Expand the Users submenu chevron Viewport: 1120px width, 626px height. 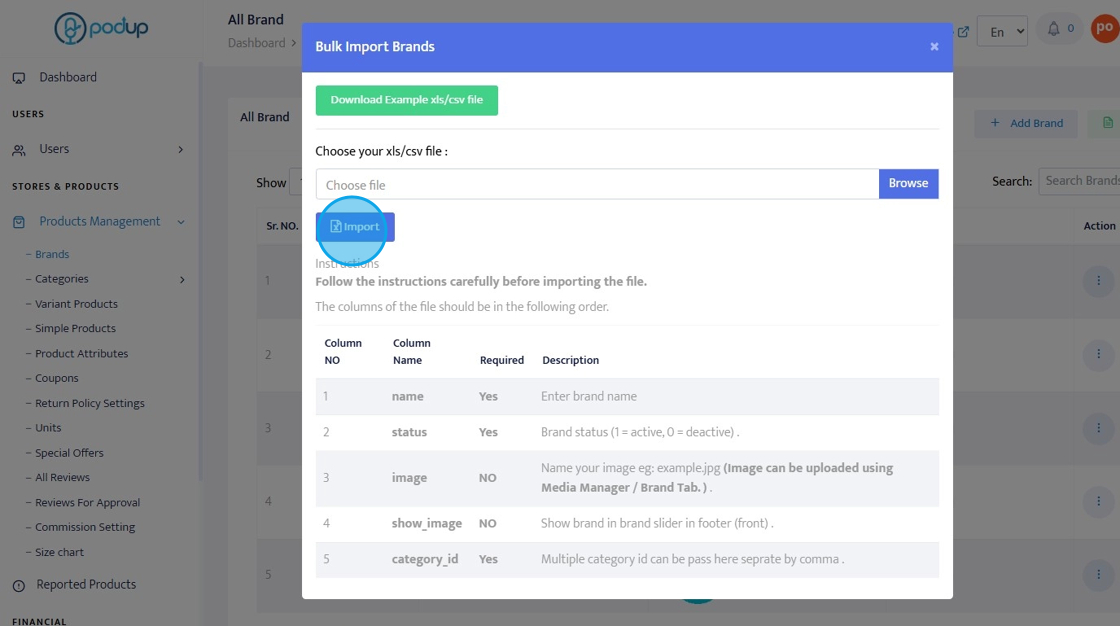click(181, 150)
